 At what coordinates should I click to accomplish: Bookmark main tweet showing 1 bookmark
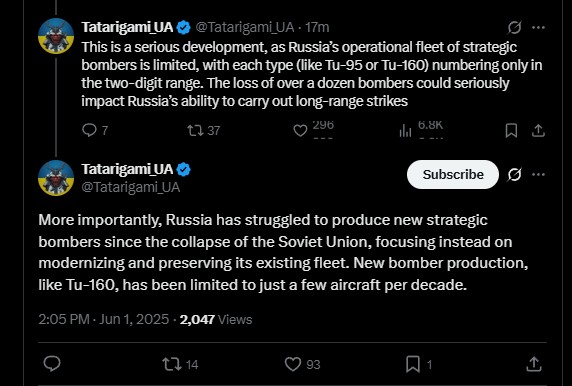pos(419,364)
